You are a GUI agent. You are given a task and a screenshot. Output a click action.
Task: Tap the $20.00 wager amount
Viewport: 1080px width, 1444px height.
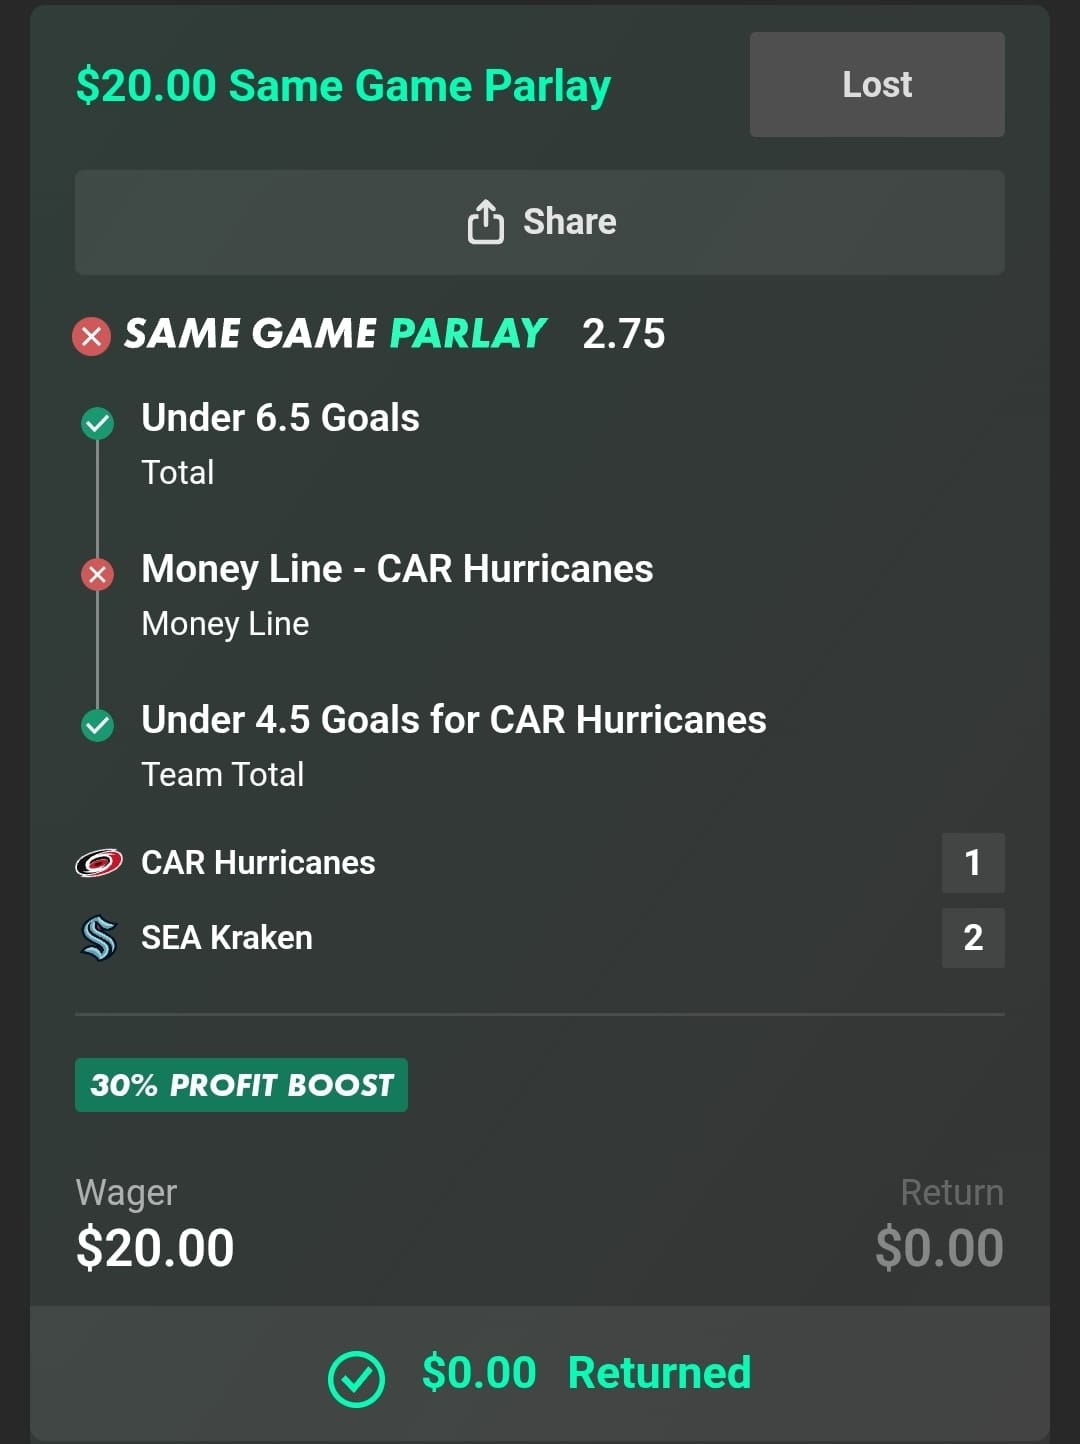(x=155, y=1248)
